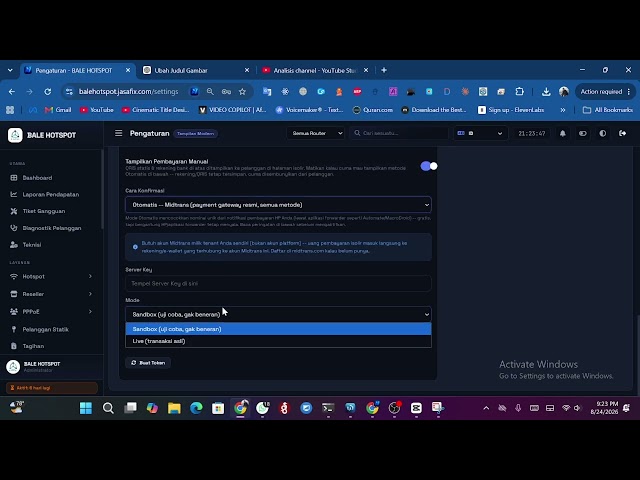The height and width of the screenshot is (480, 640).
Task: Open Windows Start menu
Action: (86, 408)
